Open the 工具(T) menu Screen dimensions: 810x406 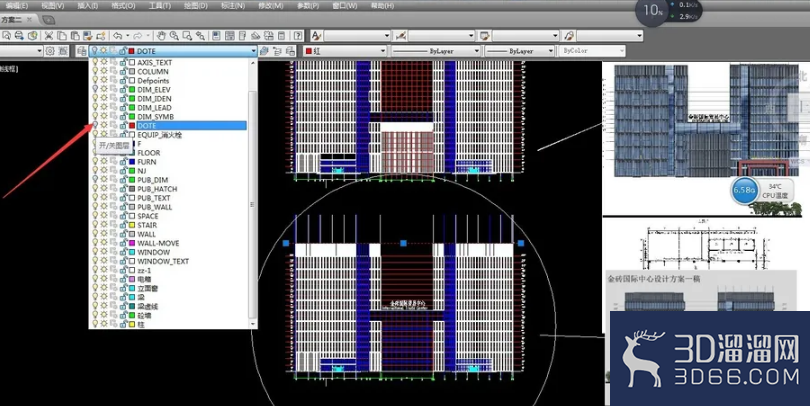[x=160, y=6]
